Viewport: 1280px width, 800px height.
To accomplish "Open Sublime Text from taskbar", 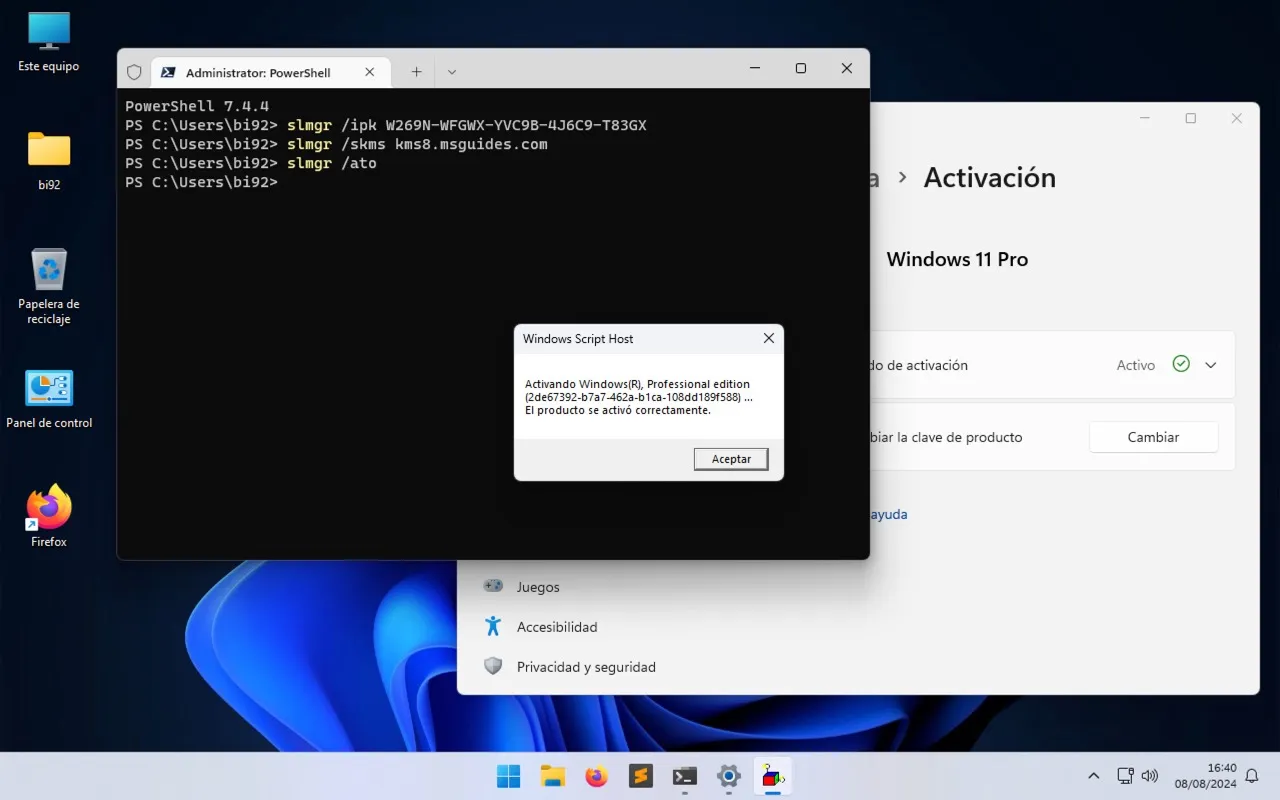I will click(641, 776).
